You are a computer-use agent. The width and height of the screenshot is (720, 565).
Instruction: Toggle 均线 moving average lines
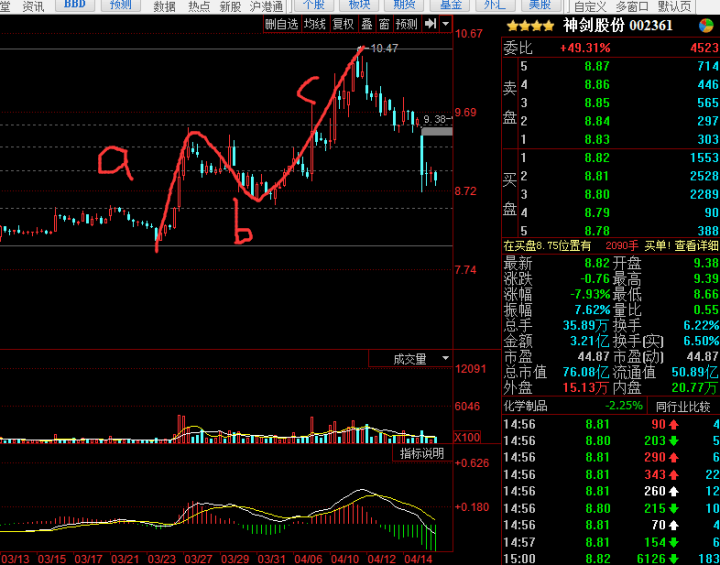(x=315, y=24)
